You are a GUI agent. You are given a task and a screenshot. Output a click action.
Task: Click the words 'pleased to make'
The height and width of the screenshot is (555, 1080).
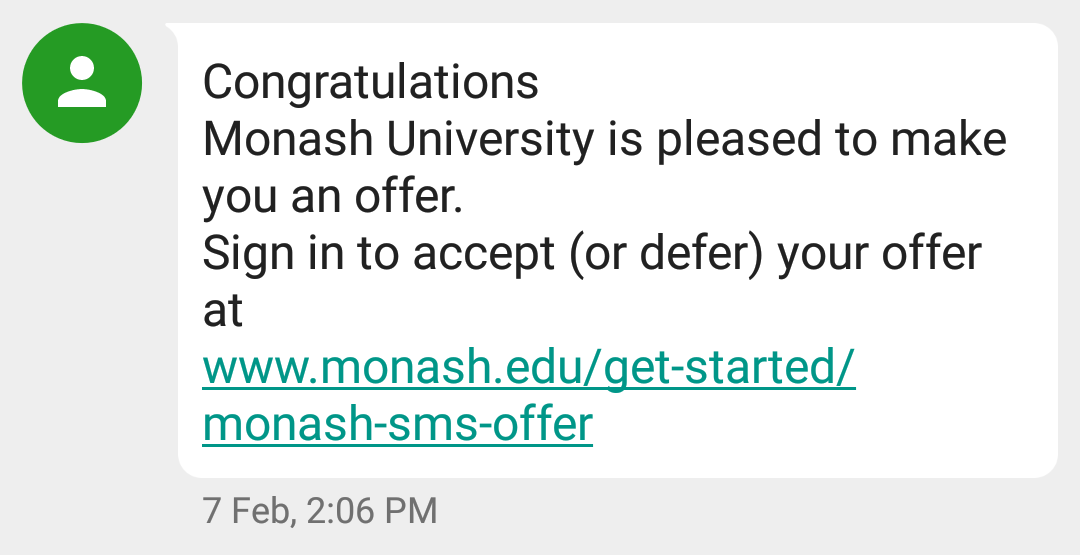(831, 140)
